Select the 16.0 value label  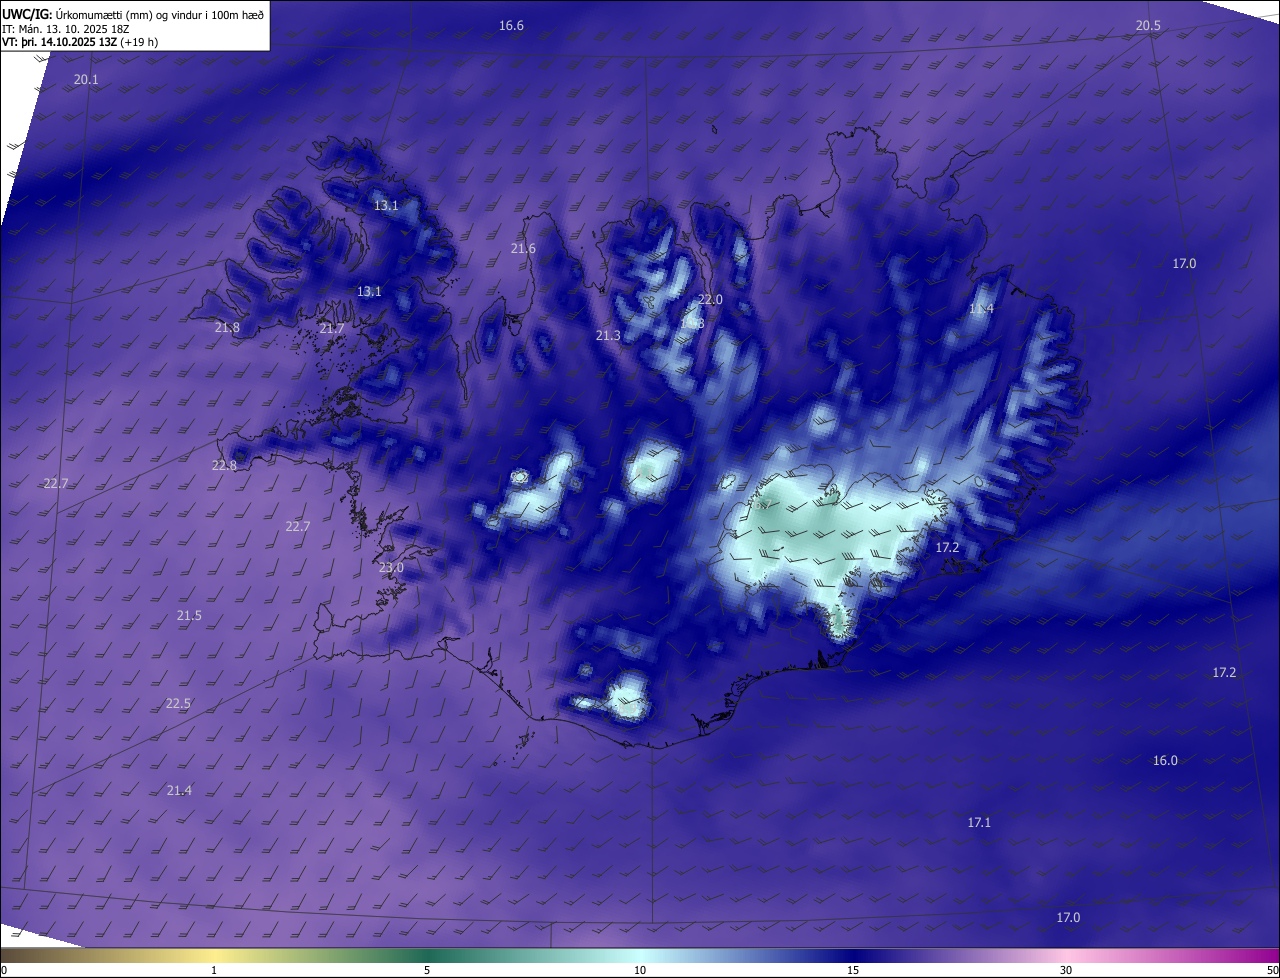coord(1165,760)
